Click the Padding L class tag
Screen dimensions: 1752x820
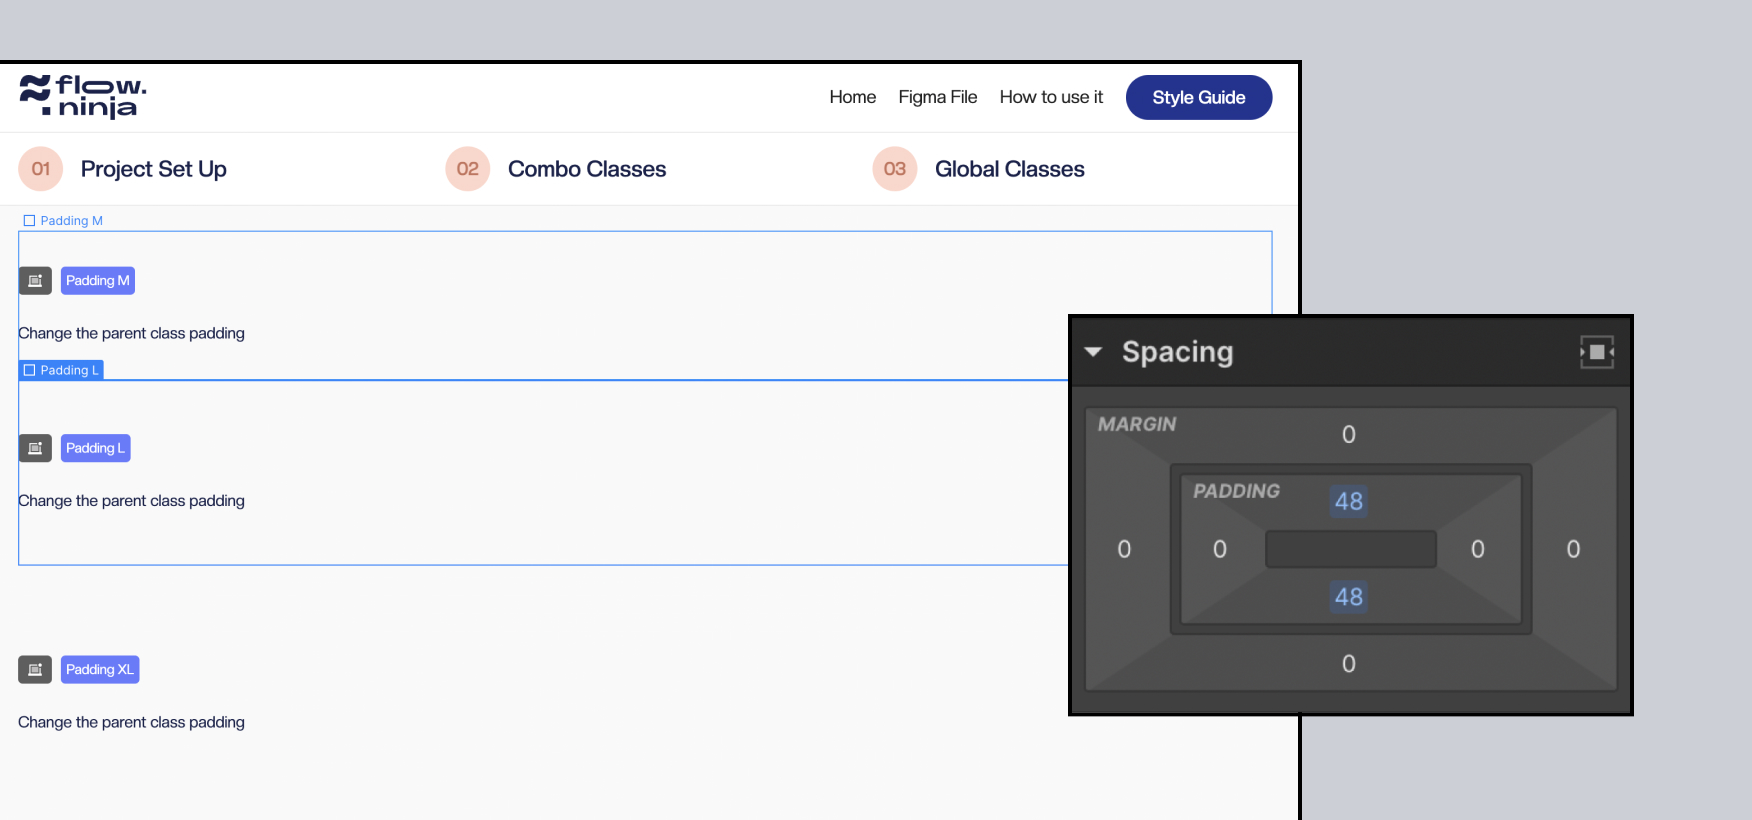click(96, 448)
